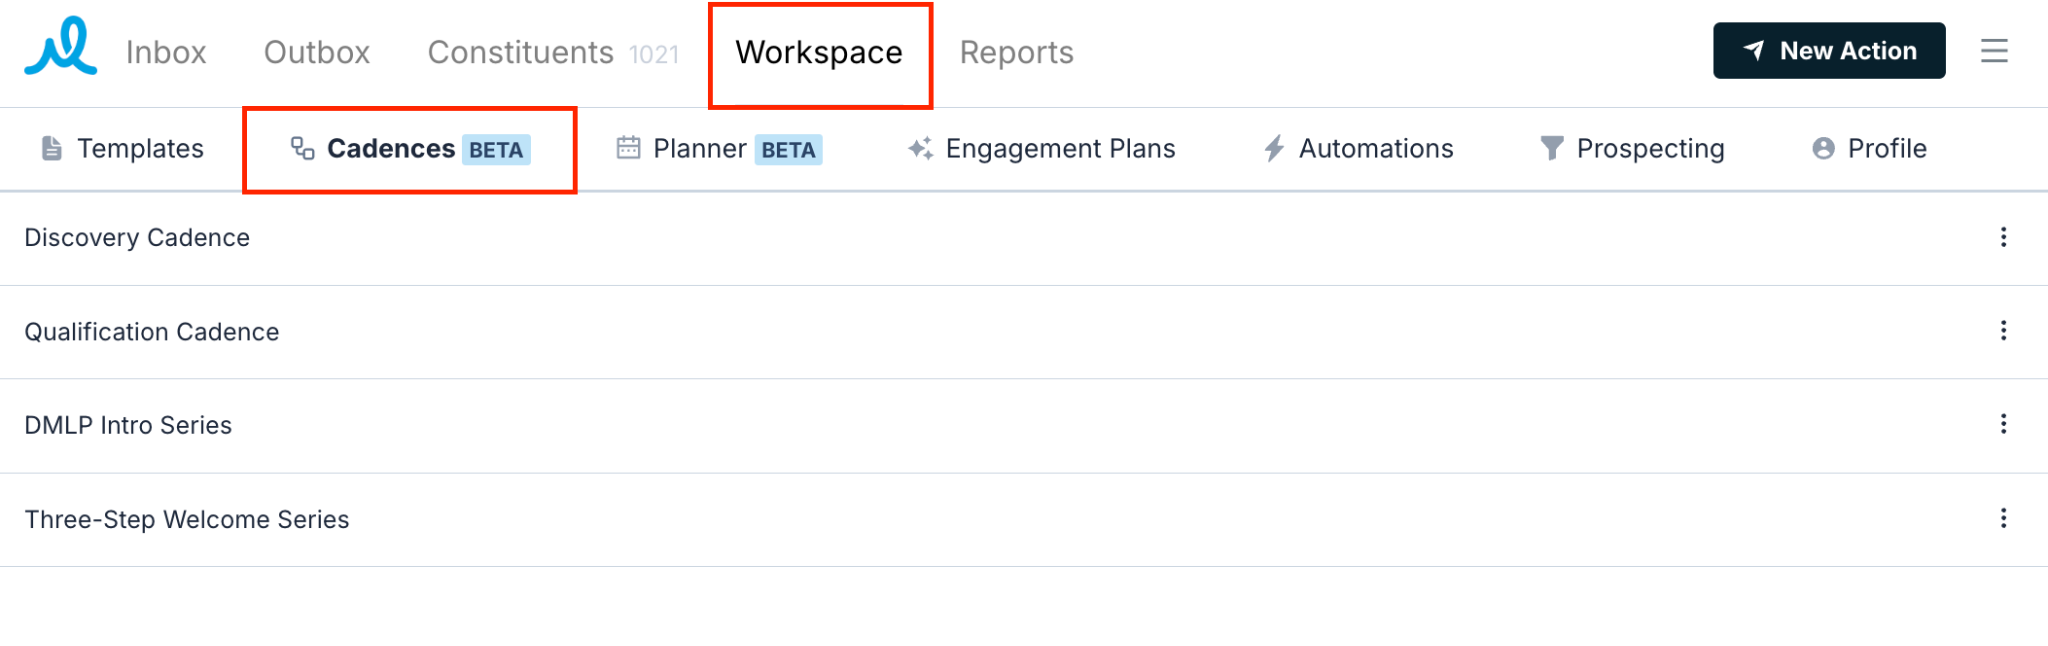Switch to the Inbox tab

[x=166, y=52]
